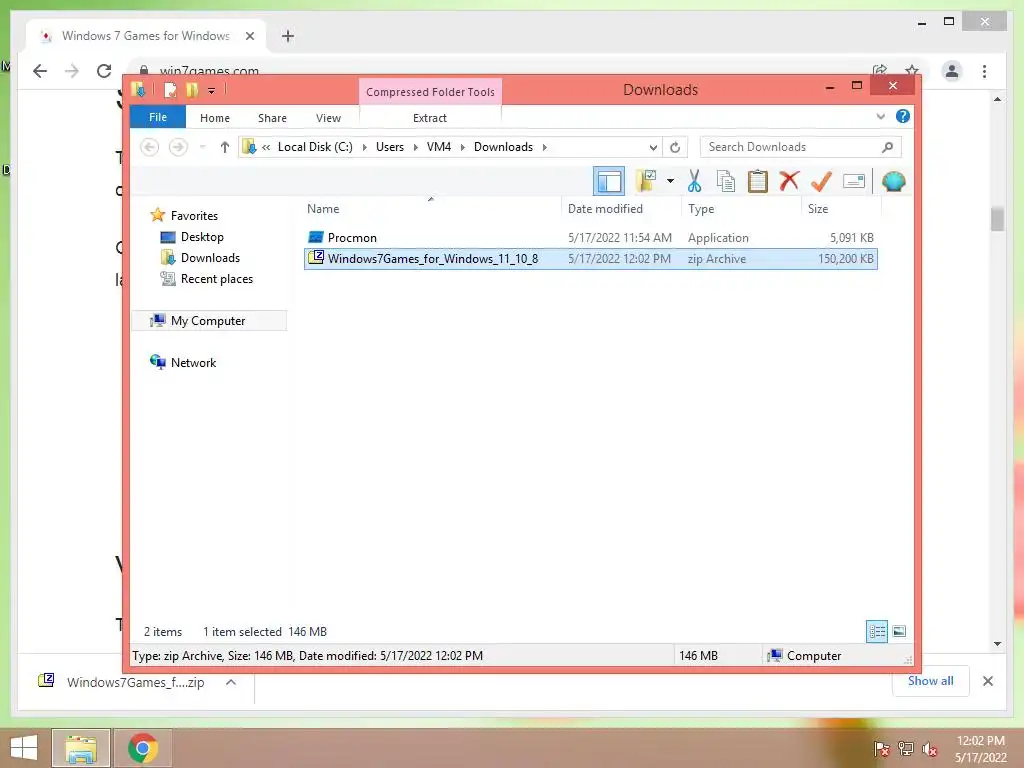Click the Copy icon in toolbar

pyautogui.click(x=726, y=182)
